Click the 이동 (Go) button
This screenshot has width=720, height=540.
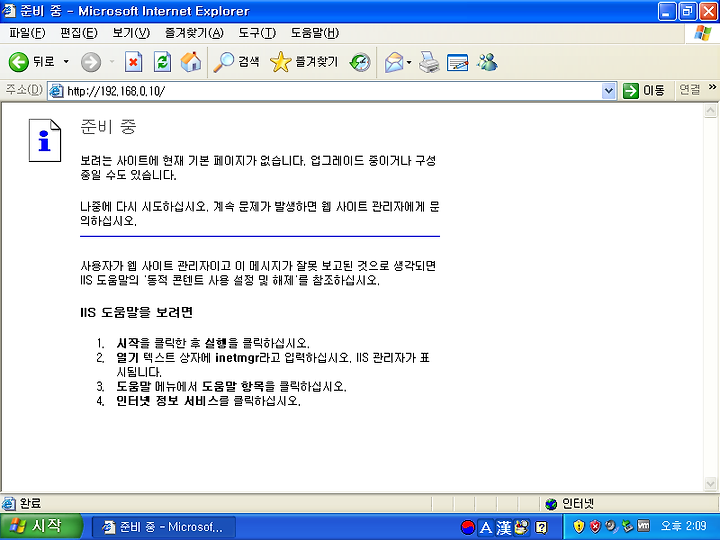point(644,90)
